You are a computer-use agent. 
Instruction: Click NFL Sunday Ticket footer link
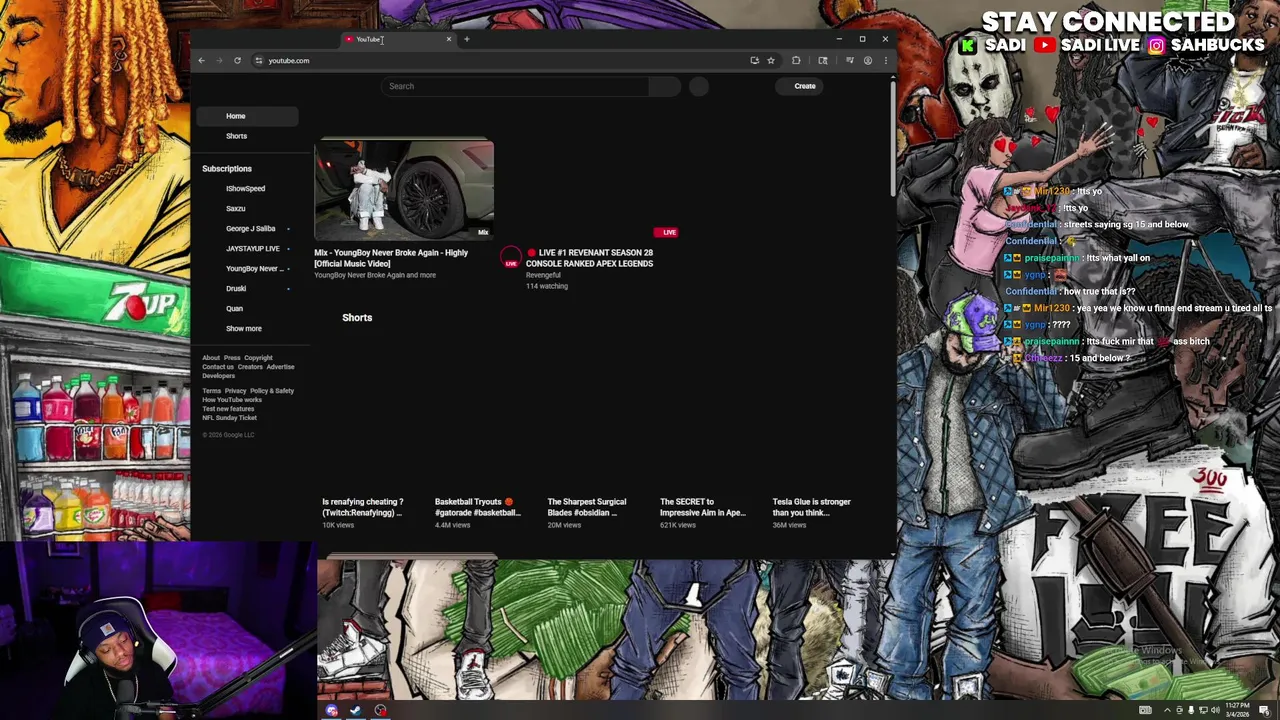[229, 418]
